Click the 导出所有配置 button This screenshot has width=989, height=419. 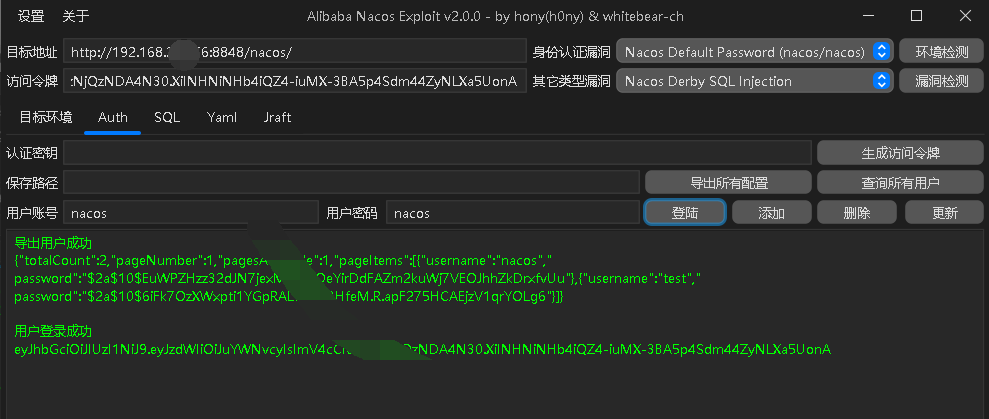point(729,183)
